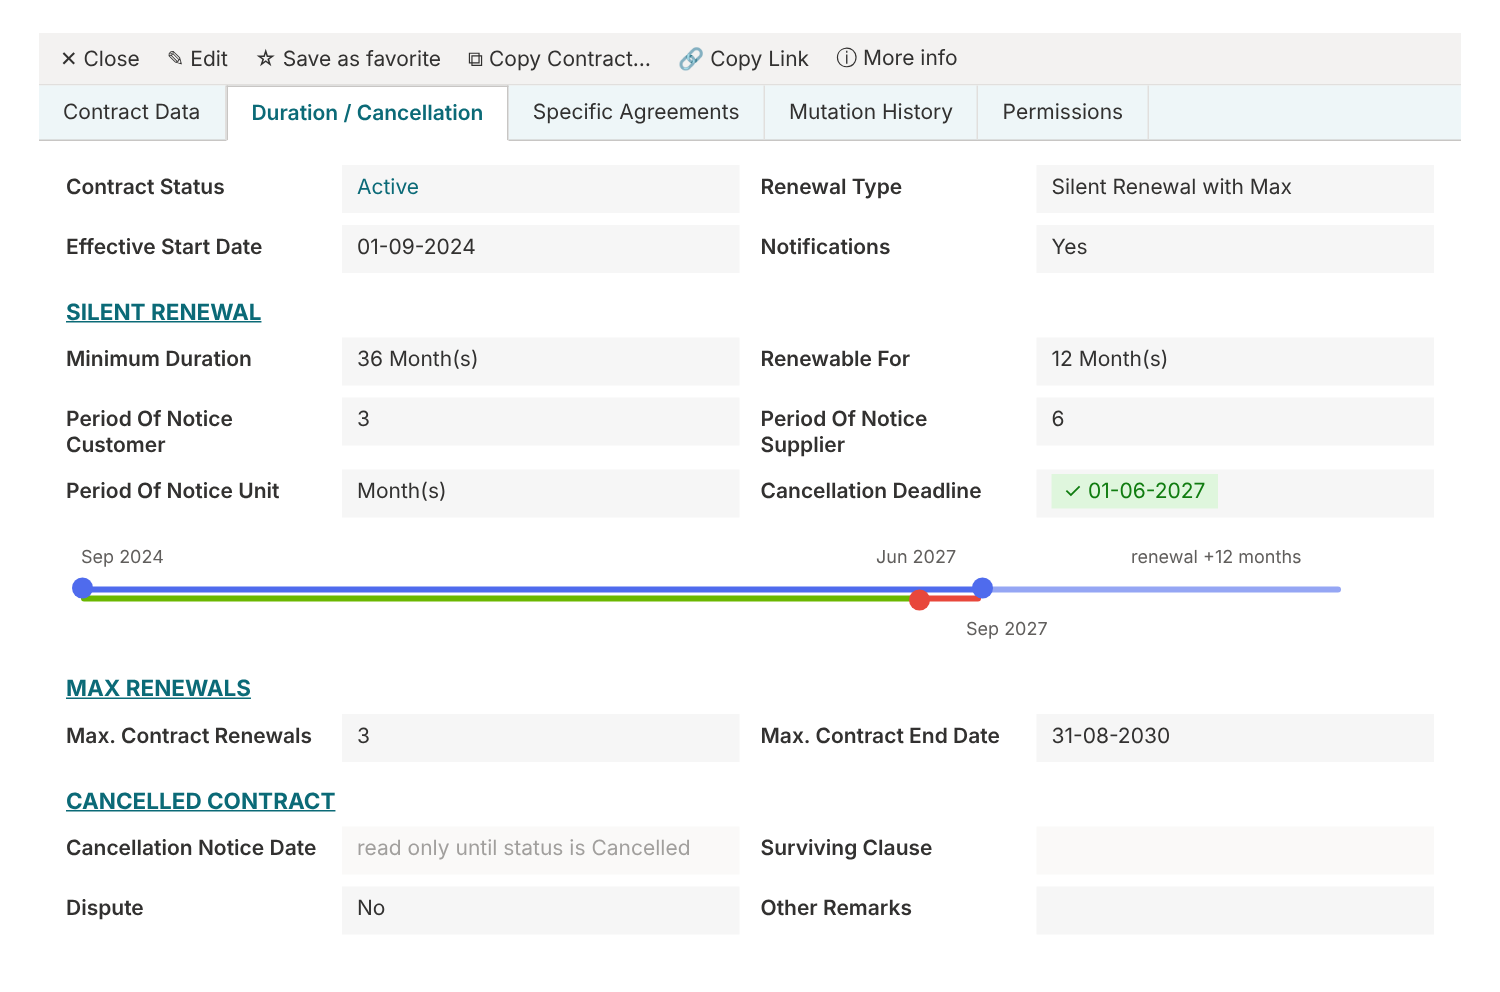Click the Edit pencil icon
The height and width of the screenshot is (992, 1500).
pos(175,59)
